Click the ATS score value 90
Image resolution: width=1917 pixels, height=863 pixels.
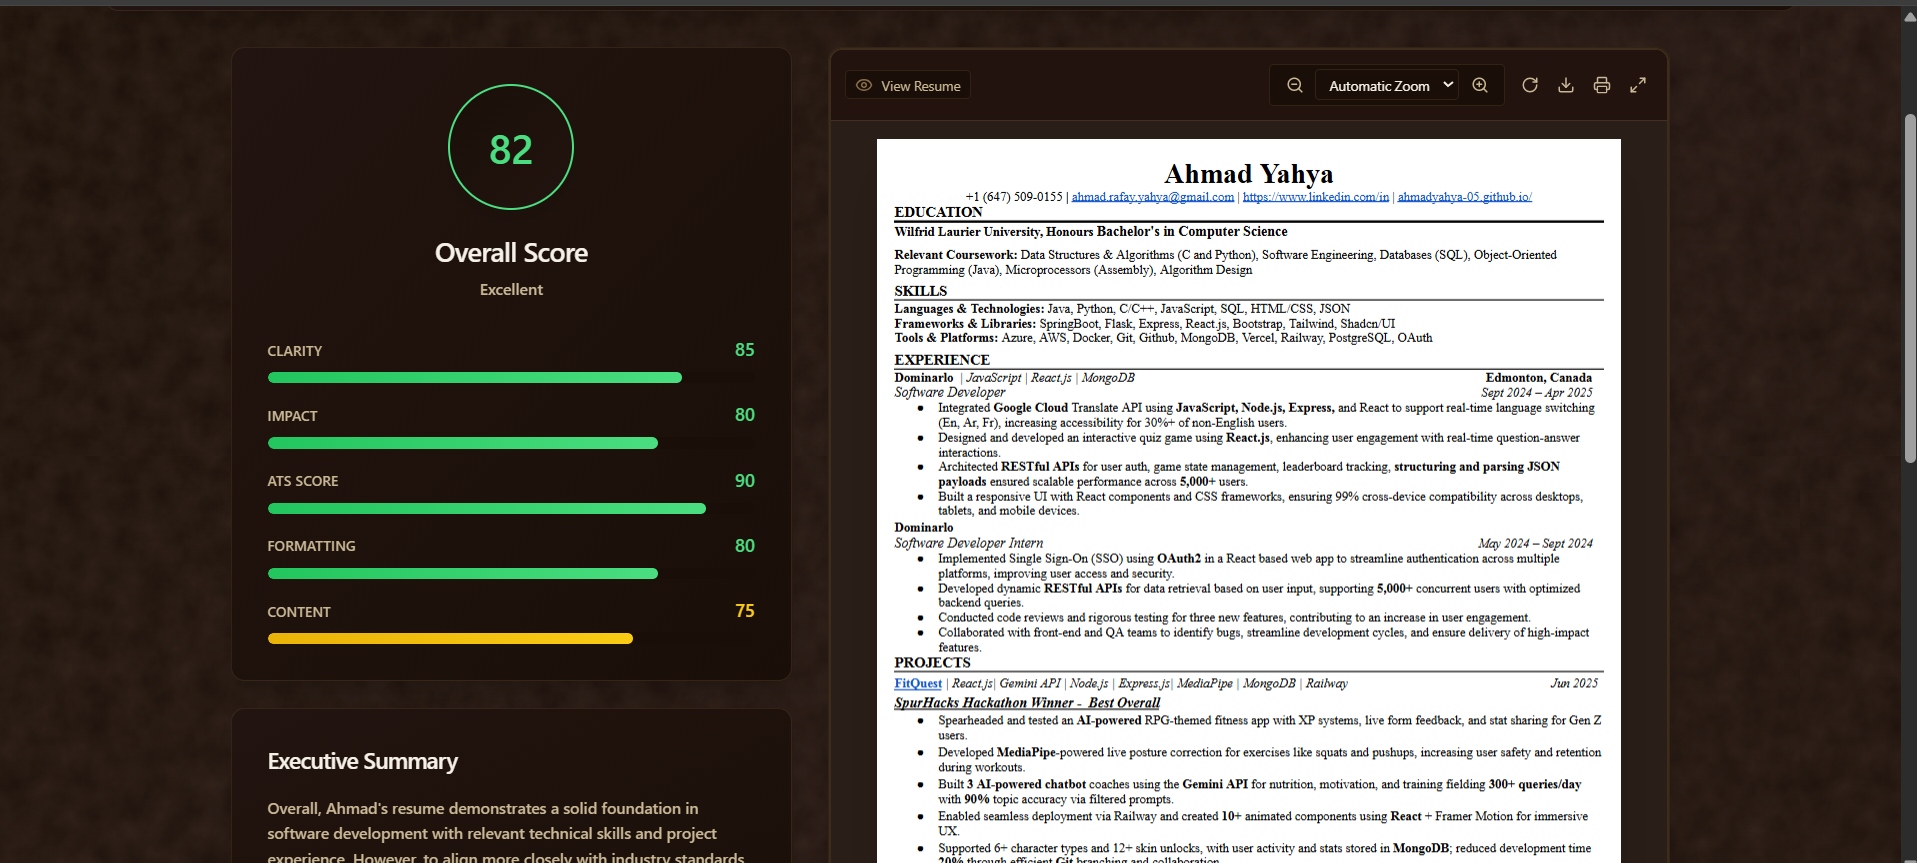745,481
